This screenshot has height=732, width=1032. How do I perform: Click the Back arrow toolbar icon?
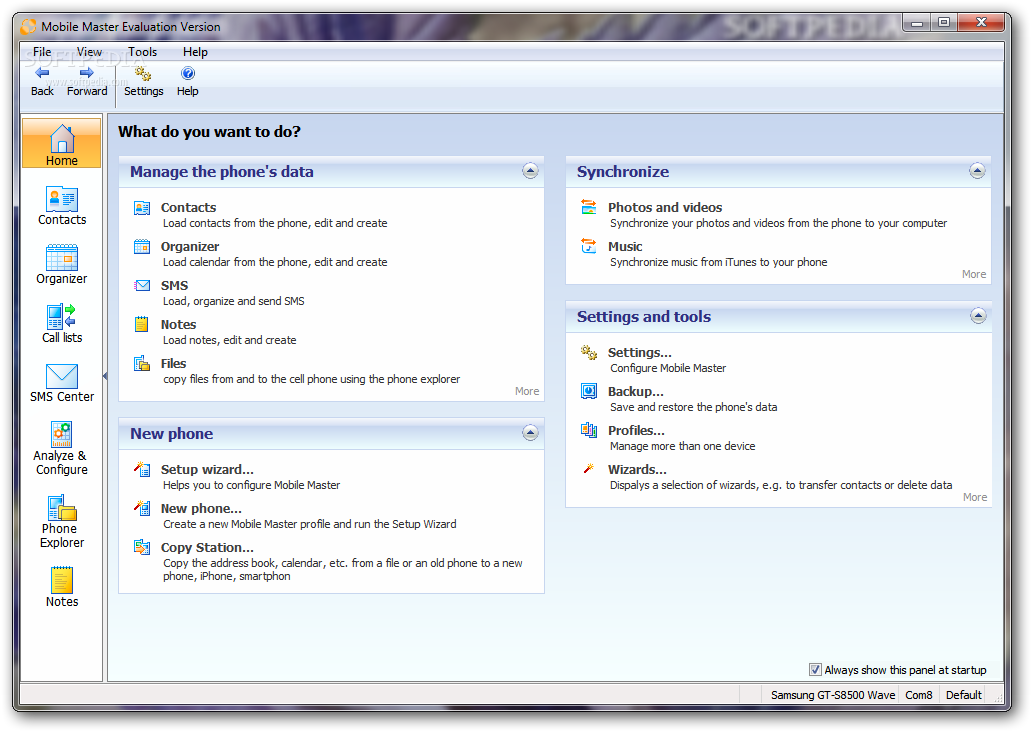(x=42, y=73)
